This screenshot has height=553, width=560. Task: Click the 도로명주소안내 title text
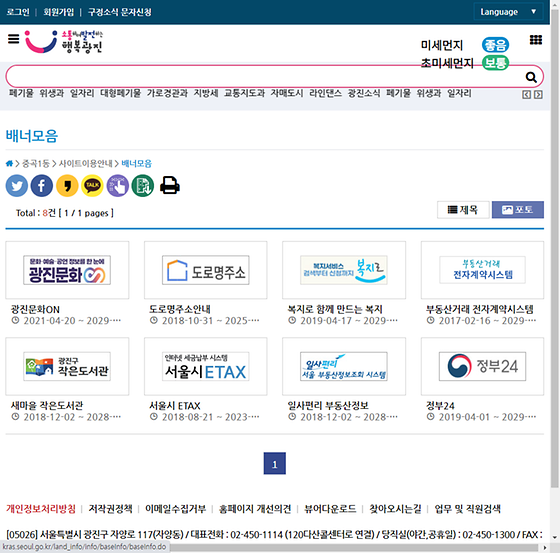coord(180,309)
